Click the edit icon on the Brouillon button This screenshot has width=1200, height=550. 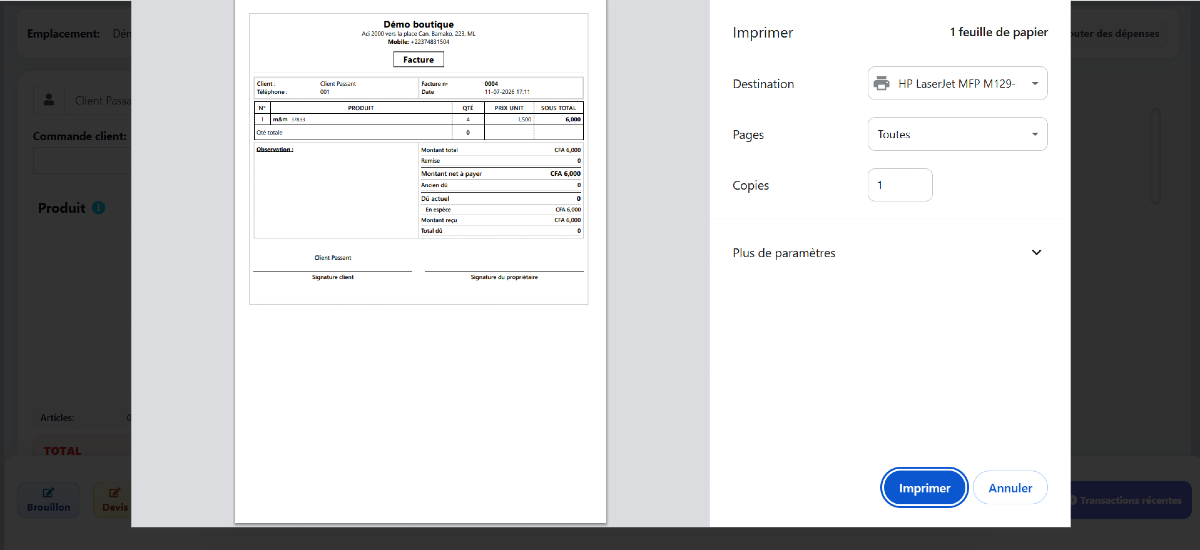click(x=48, y=492)
